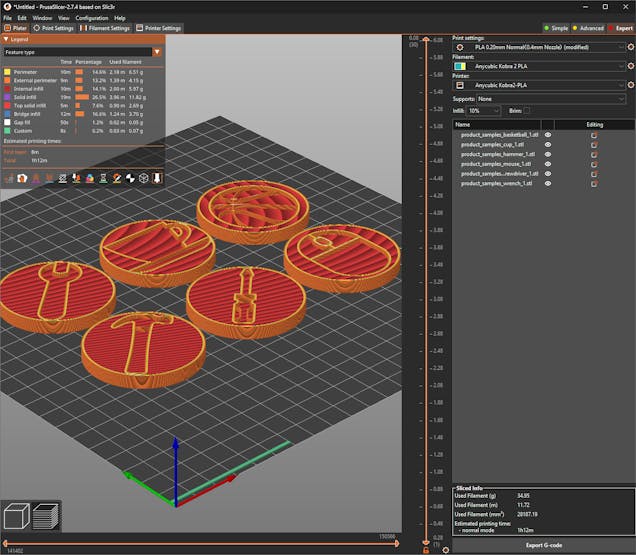Hide product_samples_cup_1.stl with eye icon
636x555 pixels.
[x=548, y=146]
